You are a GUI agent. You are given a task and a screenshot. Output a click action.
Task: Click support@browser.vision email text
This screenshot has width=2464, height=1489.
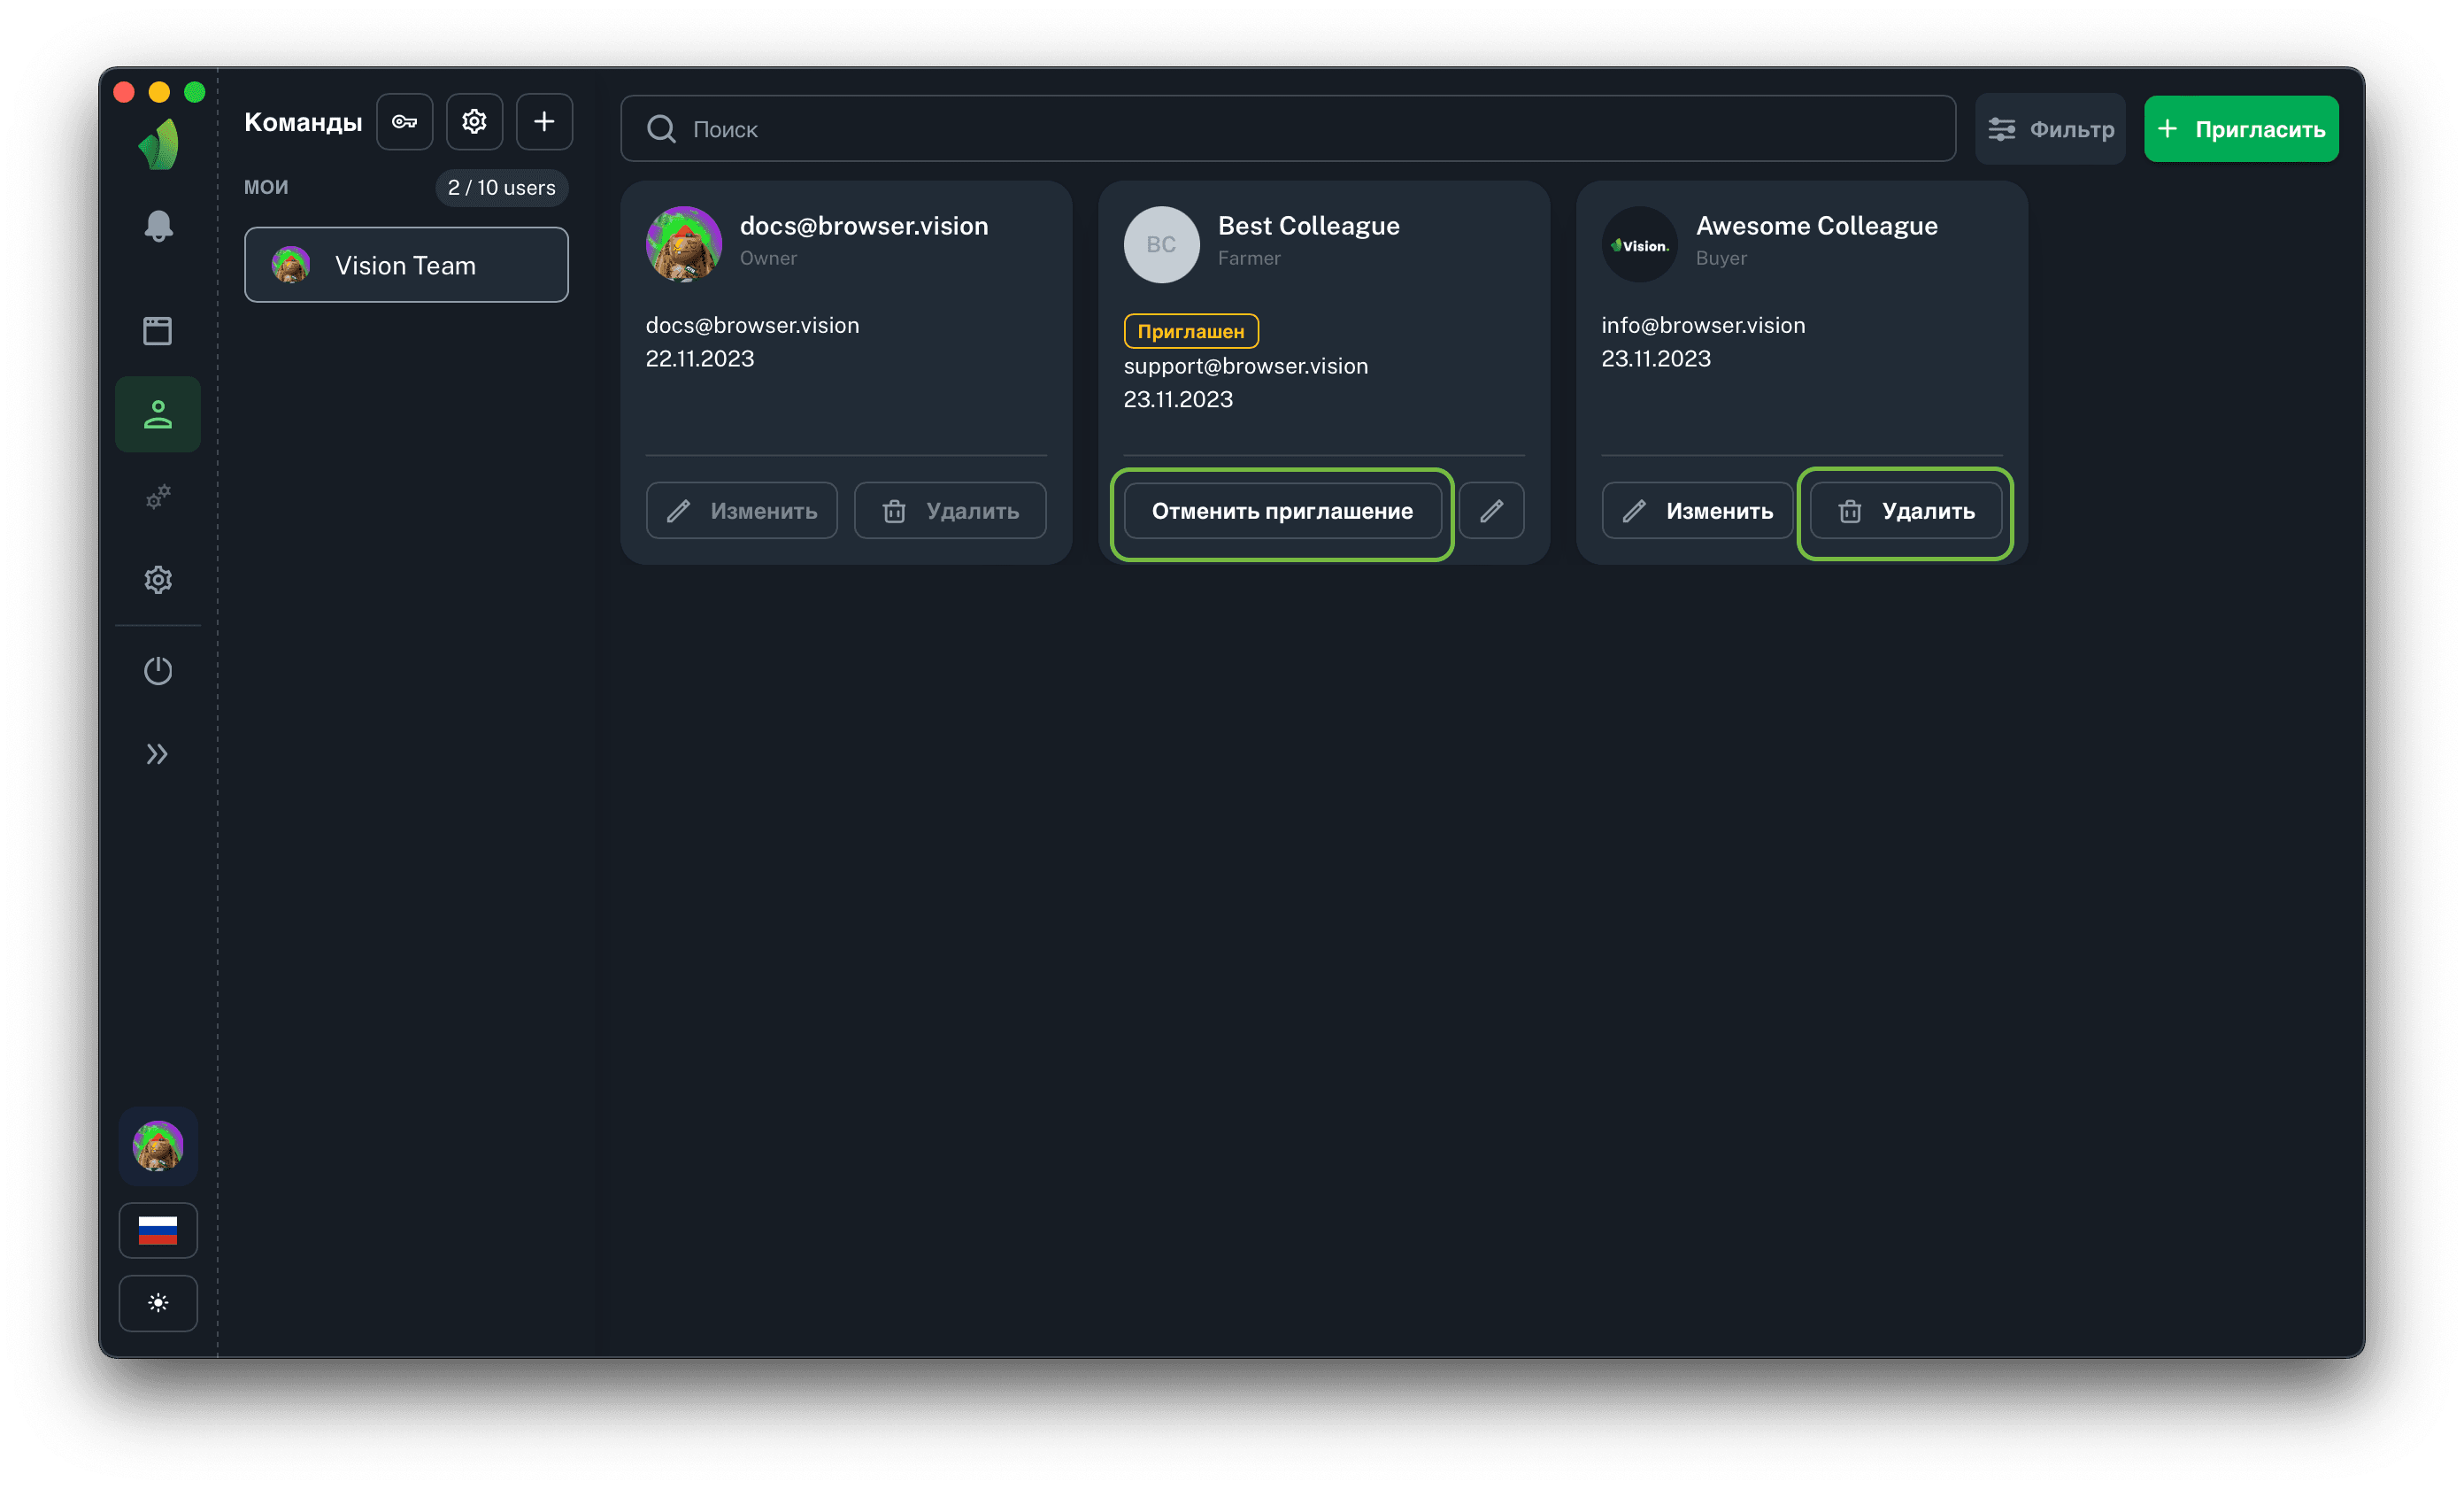pos(1246,366)
